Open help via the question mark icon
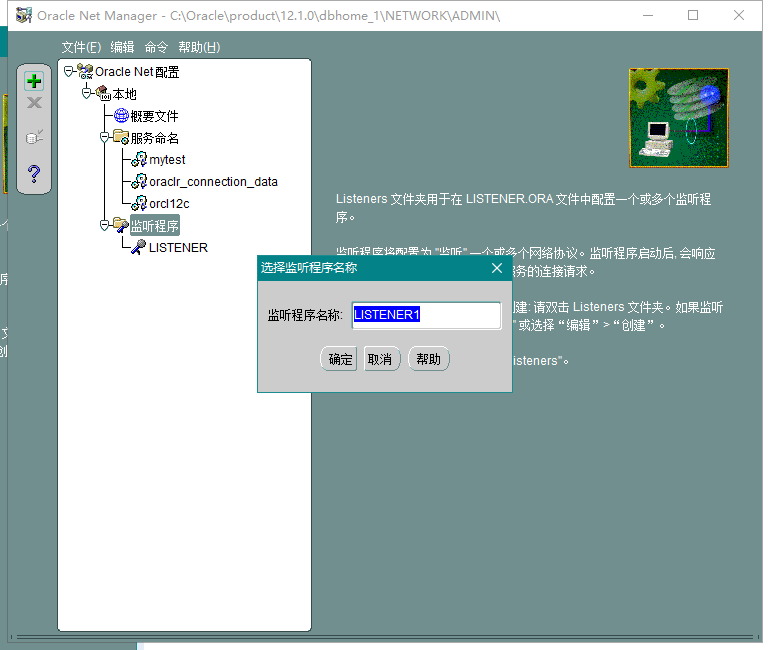 (34, 173)
